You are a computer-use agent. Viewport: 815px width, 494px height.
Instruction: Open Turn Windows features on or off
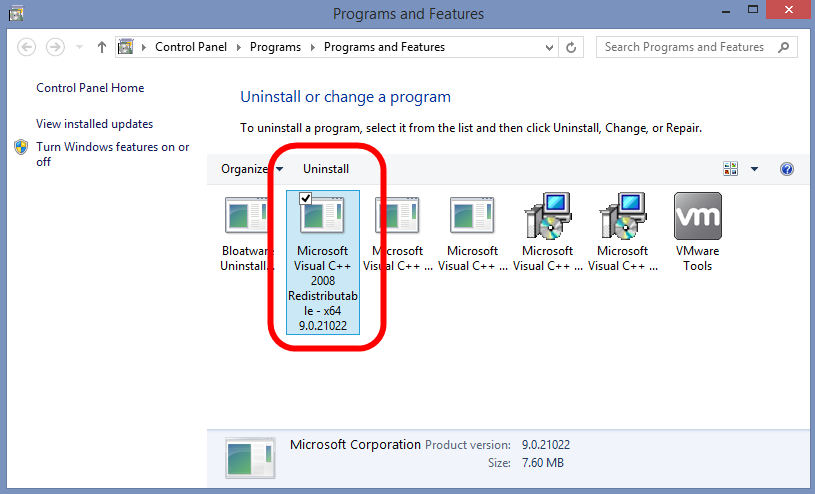113,154
